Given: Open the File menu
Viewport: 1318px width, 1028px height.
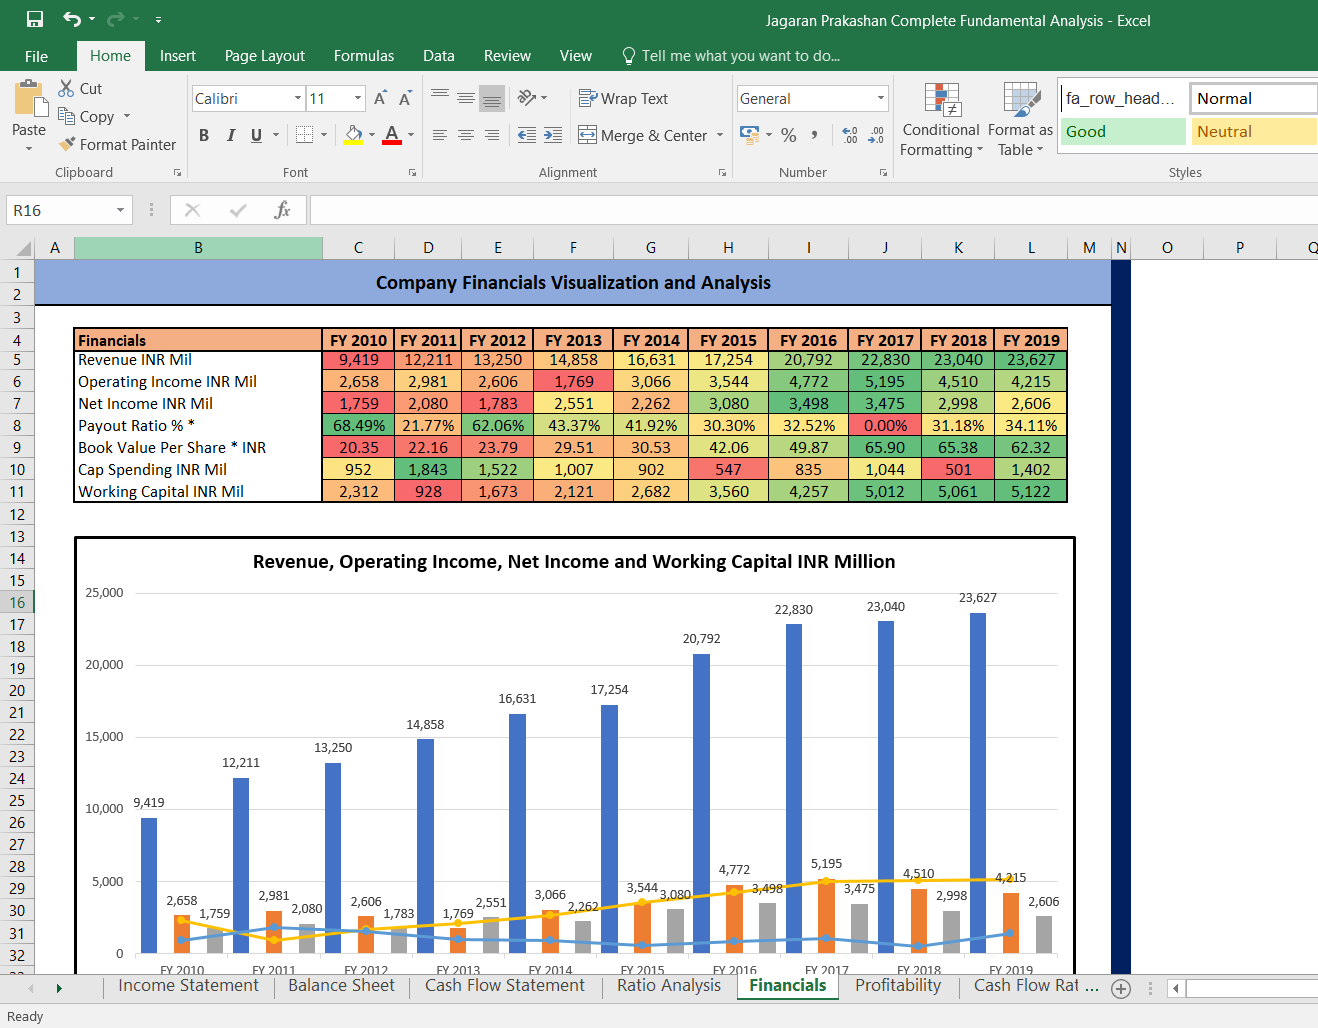Looking at the screenshot, I should point(36,56).
